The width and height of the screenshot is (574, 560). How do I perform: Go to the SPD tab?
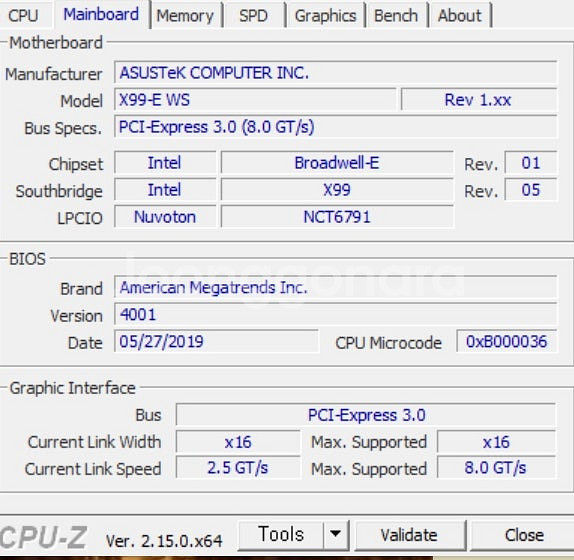click(x=253, y=16)
